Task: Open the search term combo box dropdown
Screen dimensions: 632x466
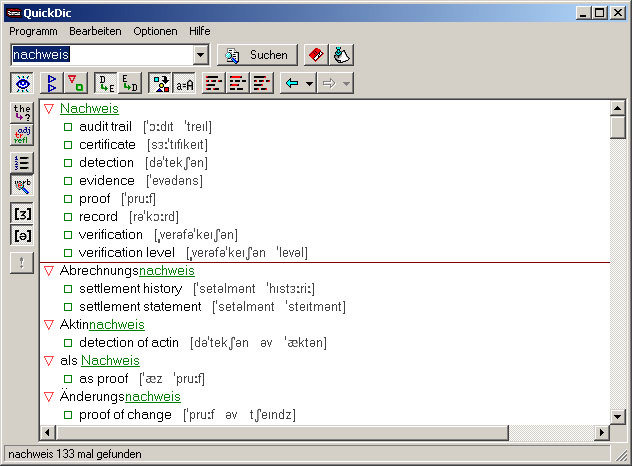Action: coord(200,55)
